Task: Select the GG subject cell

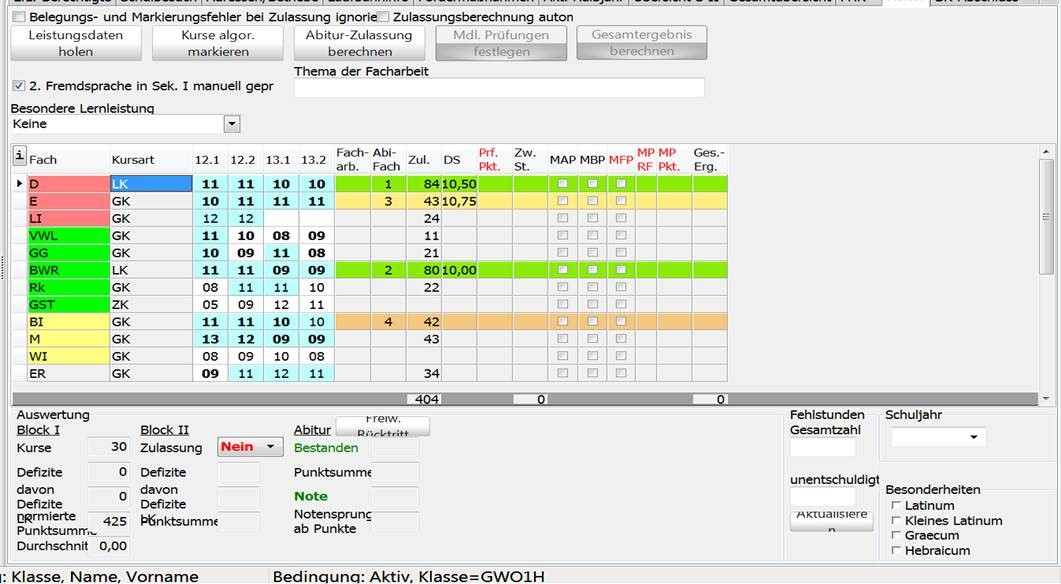Action: click(68, 253)
